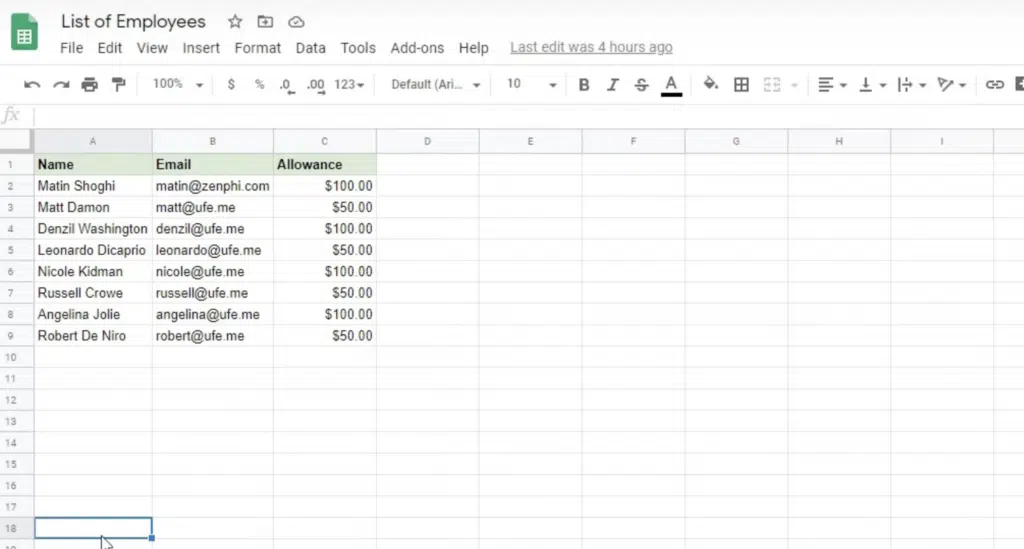Image resolution: width=1024 pixels, height=549 pixels.
Task: Select column A header
Action: tap(93, 141)
